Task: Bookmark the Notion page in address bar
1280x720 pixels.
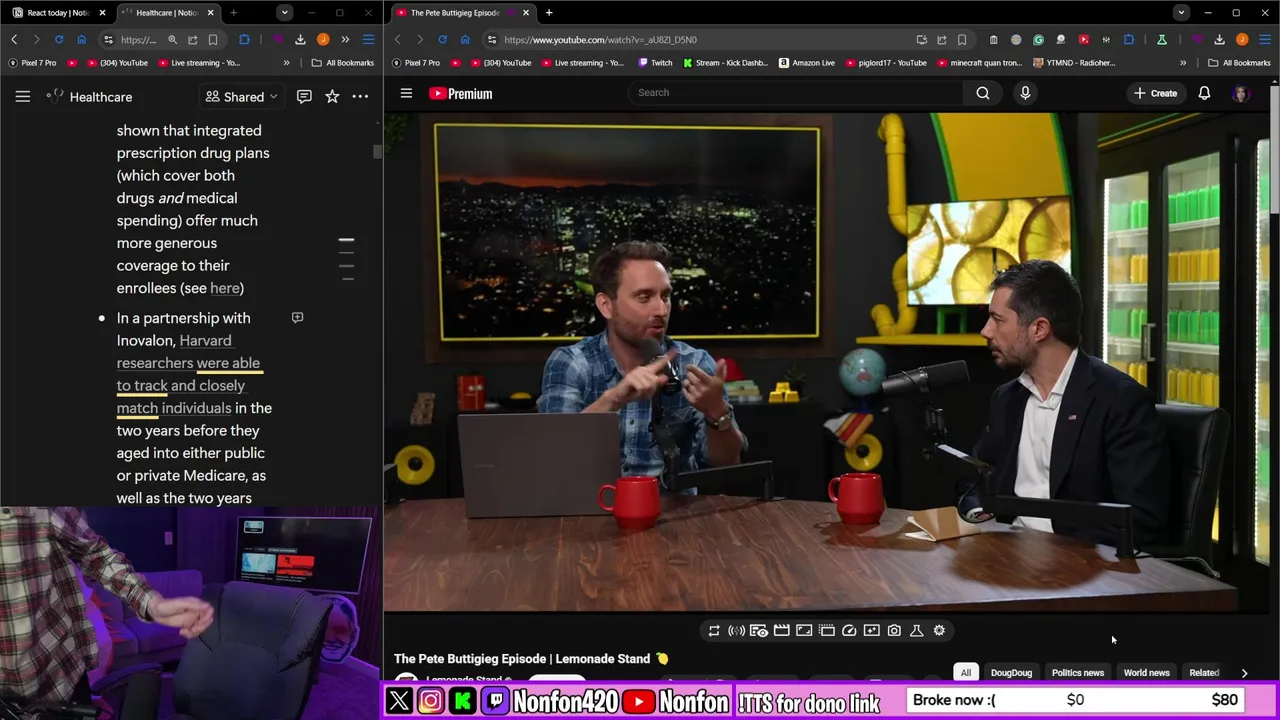Action: (x=213, y=39)
